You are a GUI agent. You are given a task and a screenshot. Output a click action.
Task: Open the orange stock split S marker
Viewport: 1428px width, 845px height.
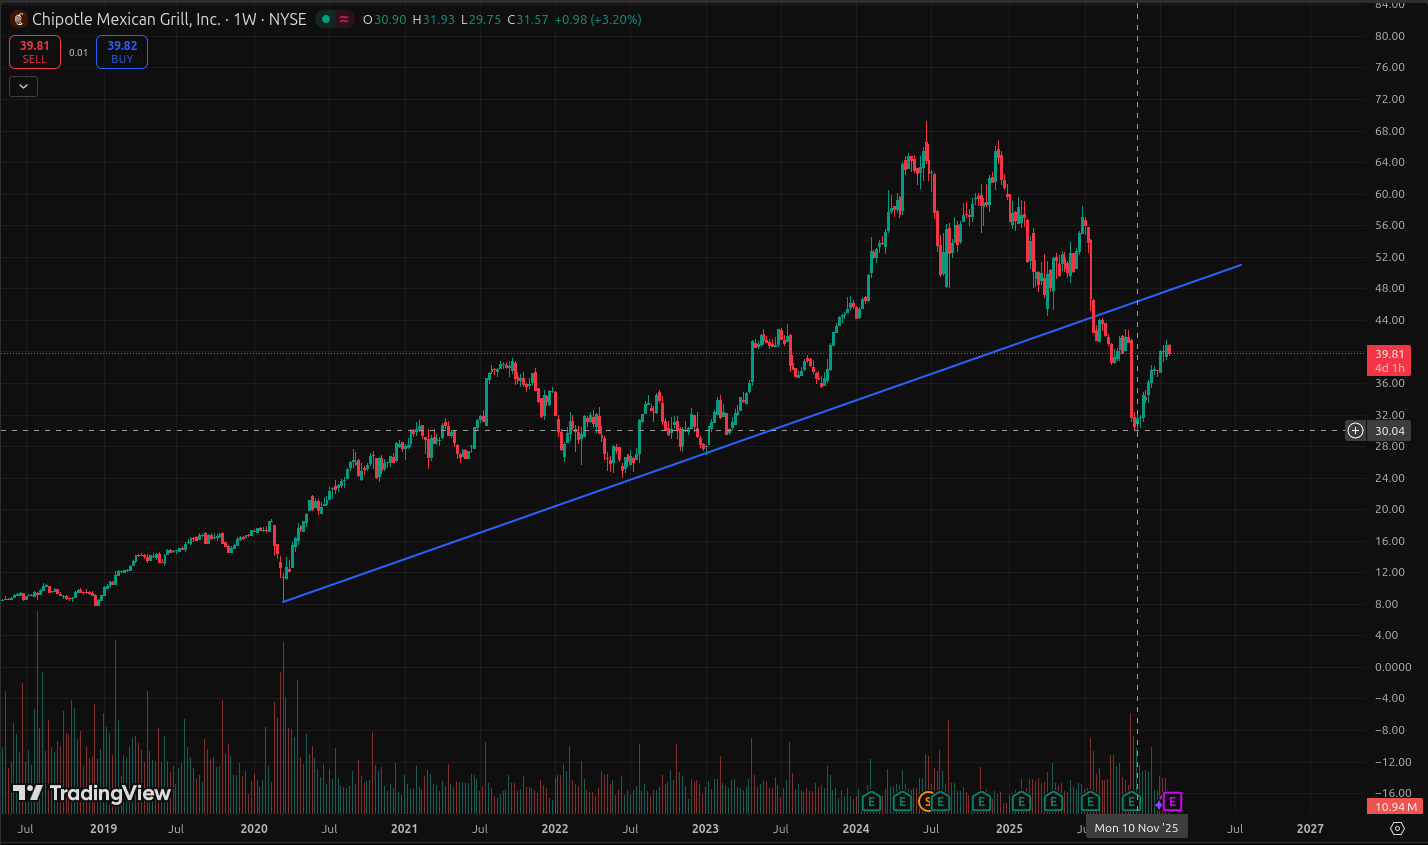coord(927,801)
